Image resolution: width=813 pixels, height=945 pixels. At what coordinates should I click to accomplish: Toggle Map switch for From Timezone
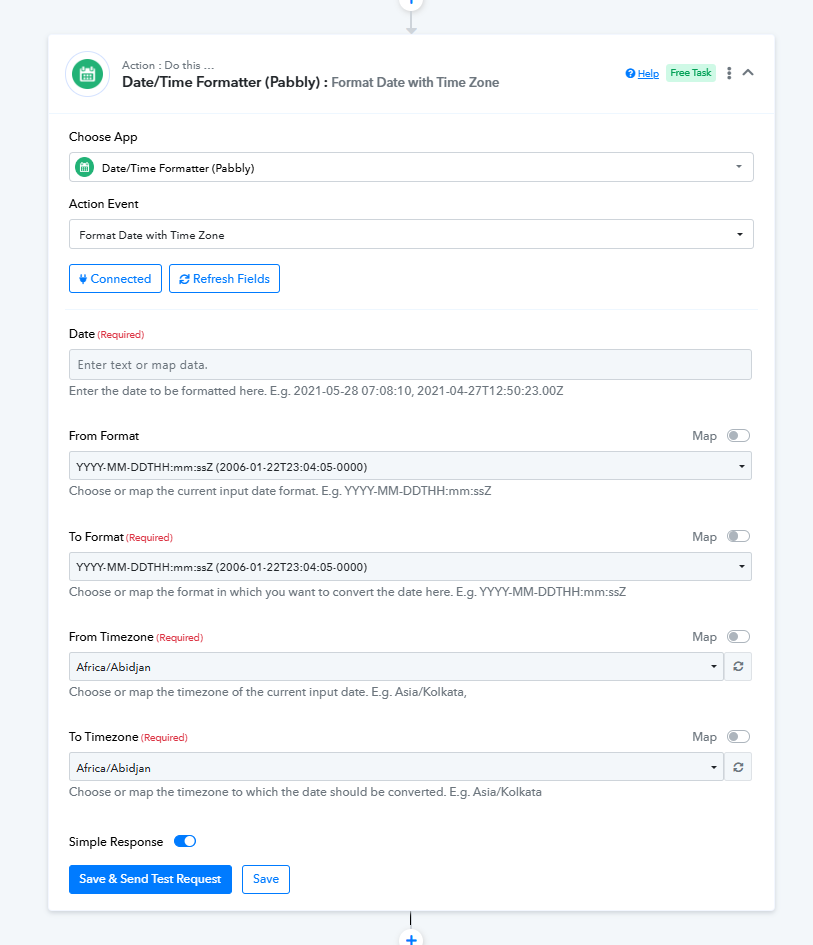pyautogui.click(x=738, y=636)
